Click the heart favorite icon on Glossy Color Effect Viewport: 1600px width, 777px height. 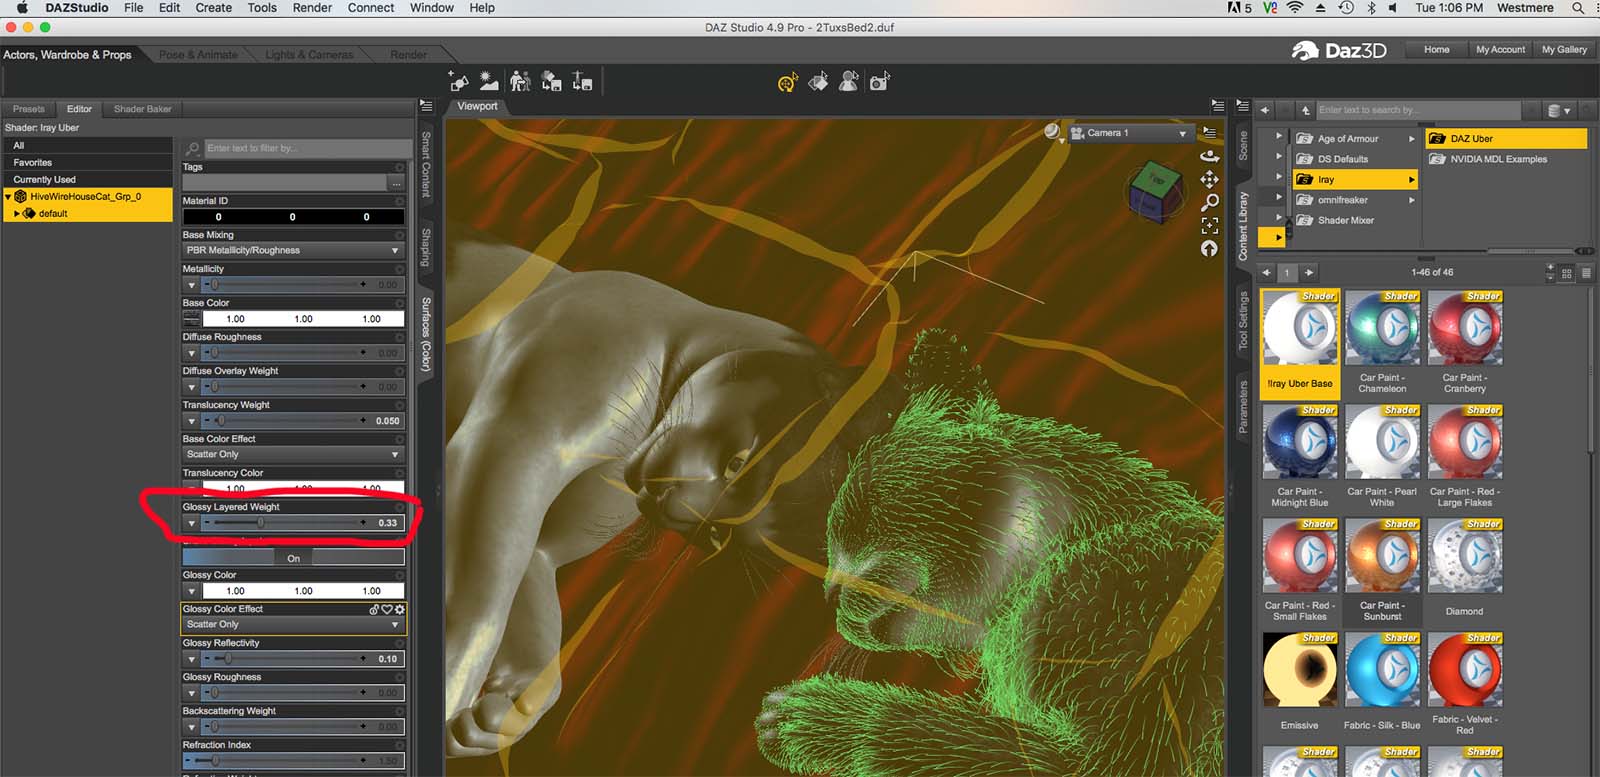[x=387, y=609]
